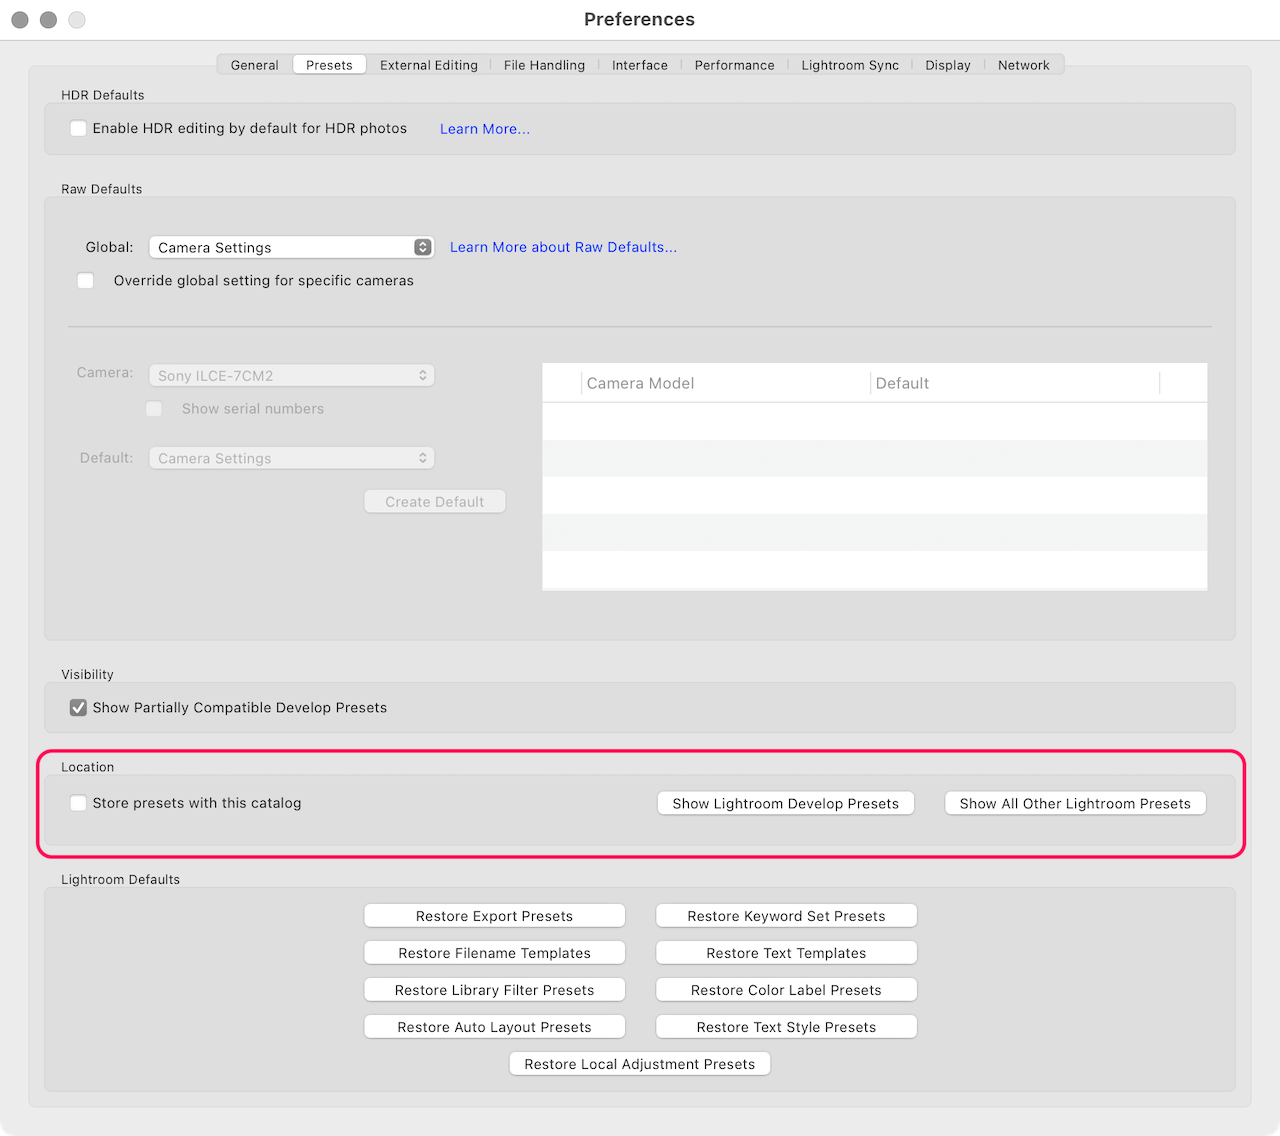Image resolution: width=1280 pixels, height=1136 pixels.
Task: Click Restore Filename Templates
Action: click(x=495, y=953)
